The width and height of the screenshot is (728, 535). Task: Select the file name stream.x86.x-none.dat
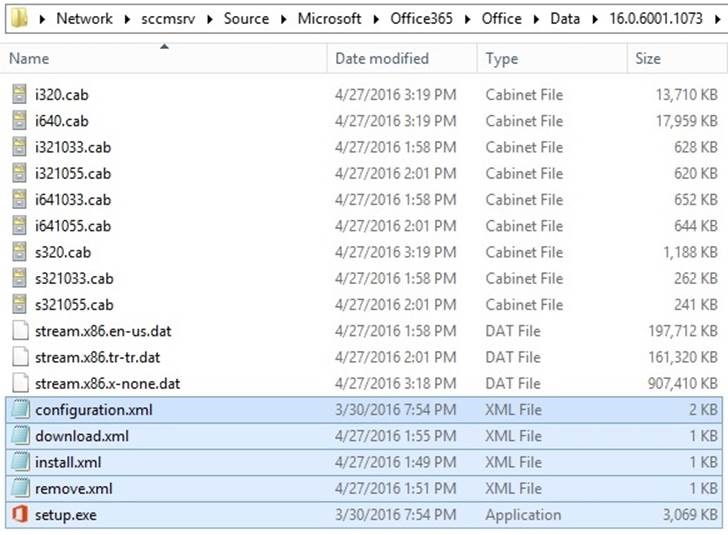click(107, 384)
